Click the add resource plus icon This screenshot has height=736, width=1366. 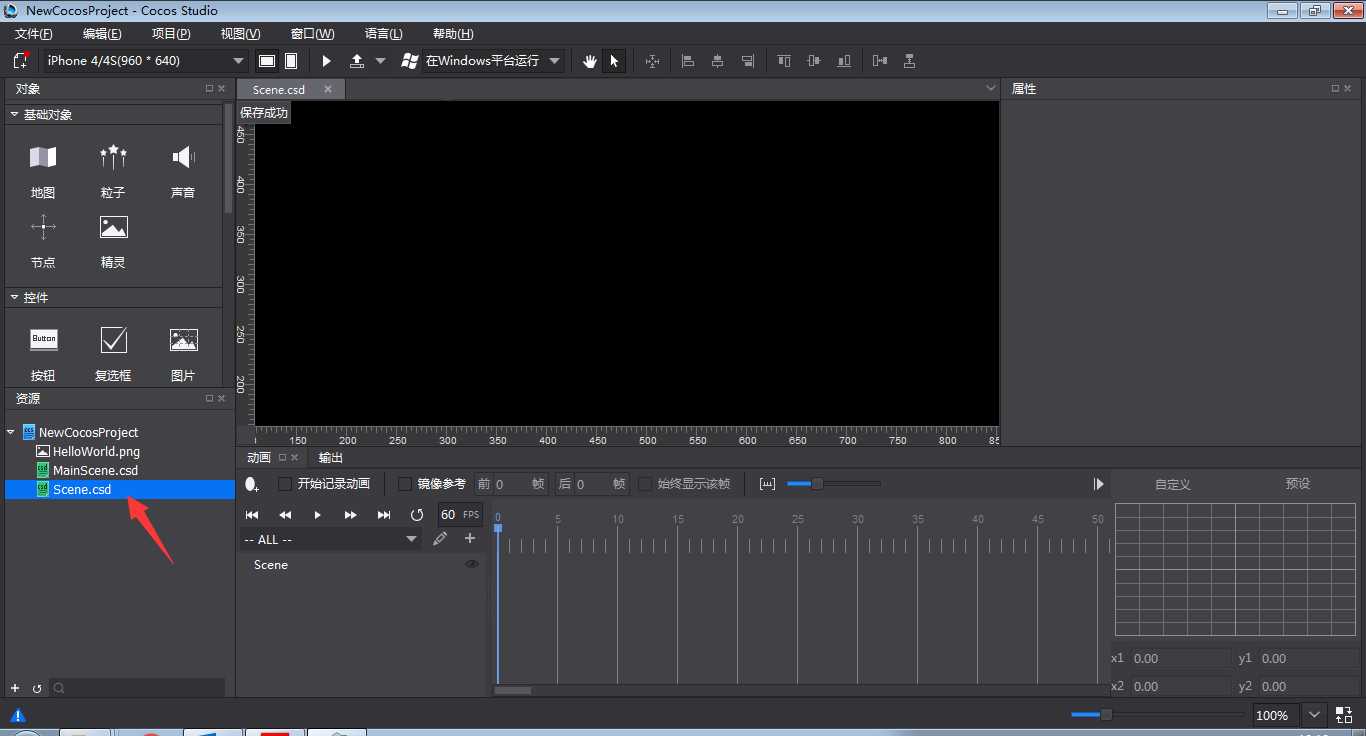[x=15, y=688]
